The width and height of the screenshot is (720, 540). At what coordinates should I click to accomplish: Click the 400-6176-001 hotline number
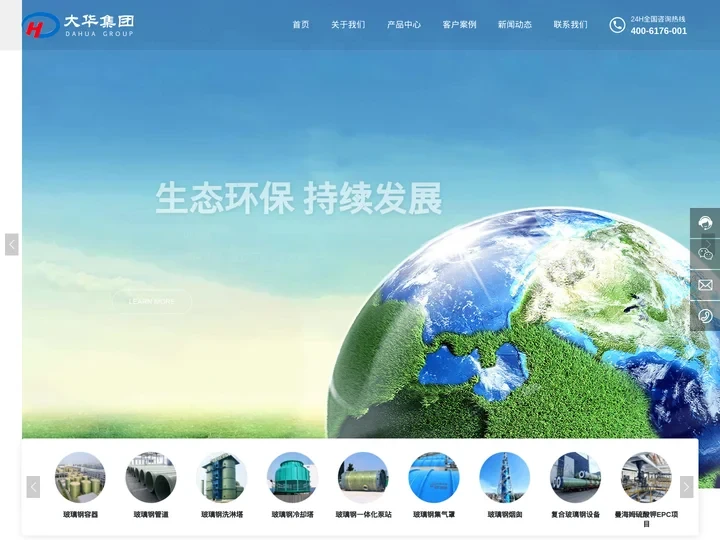click(x=658, y=31)
